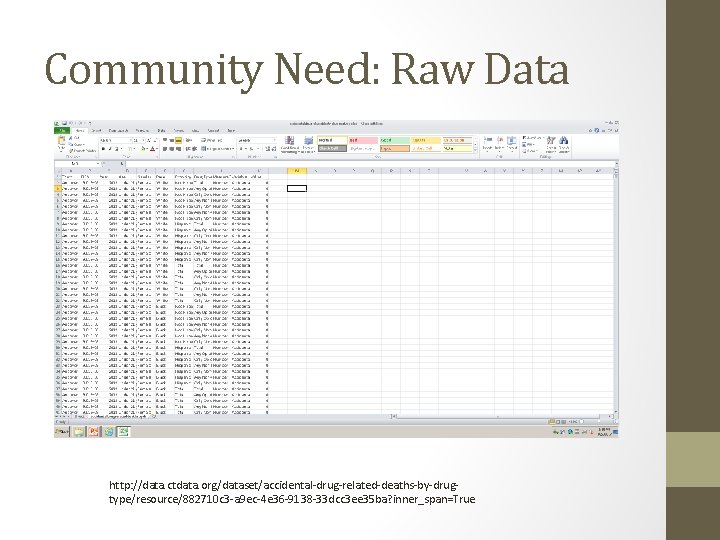Image resolution: width=720 pixels, height=540 pixels.
Task: Open the Excel taskbar icon
Action: coord(124,432)
